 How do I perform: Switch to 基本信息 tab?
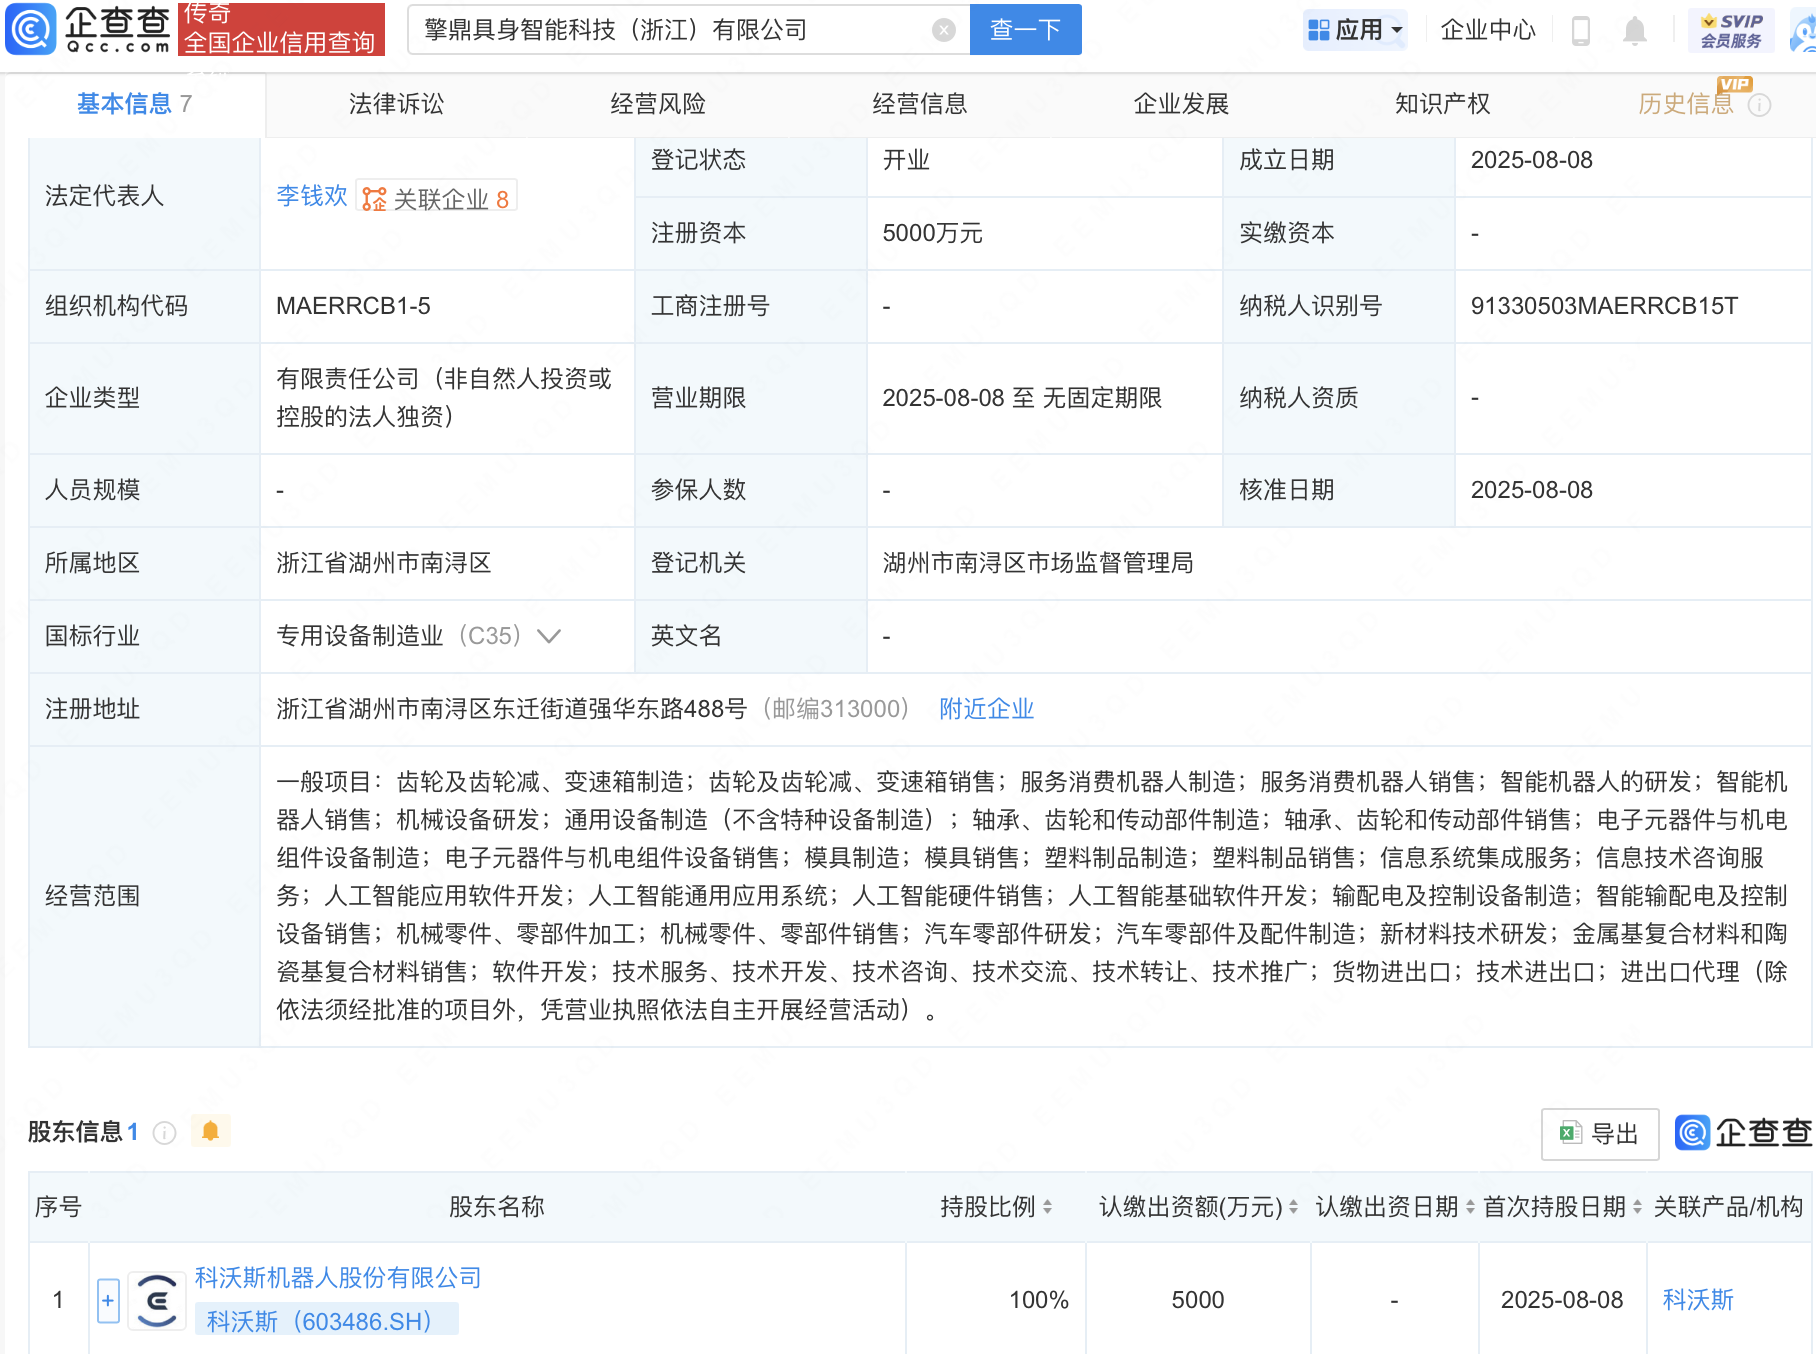134,104
